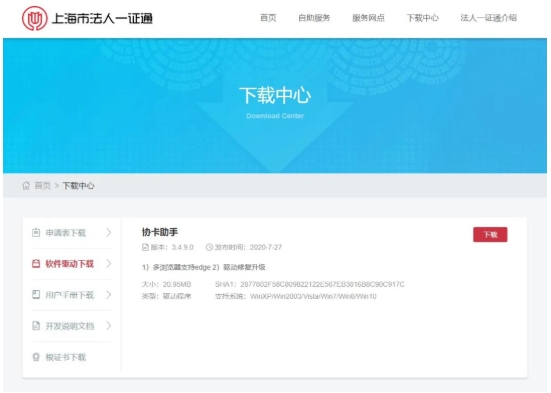Open the 自助服务 navigation menu item
This screenshot has width=551, height=393.
(314, 18)
